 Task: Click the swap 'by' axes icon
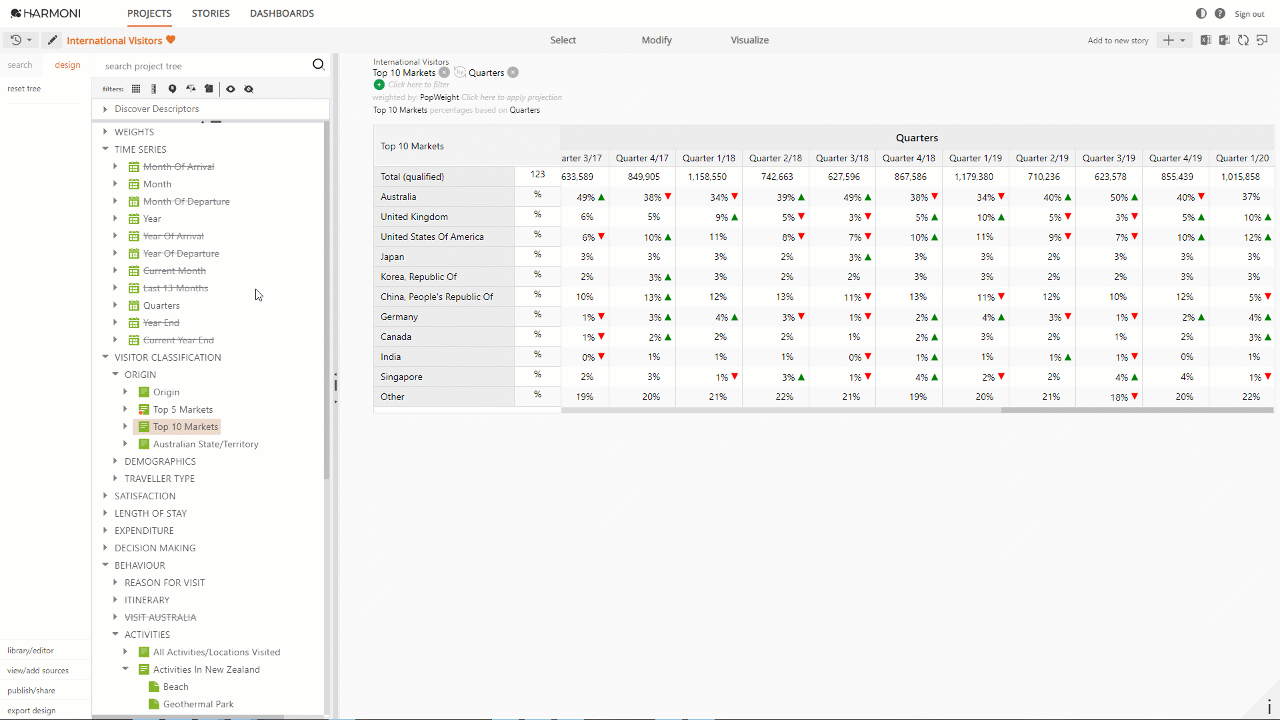pyautogui.click(x=460, y=72)
